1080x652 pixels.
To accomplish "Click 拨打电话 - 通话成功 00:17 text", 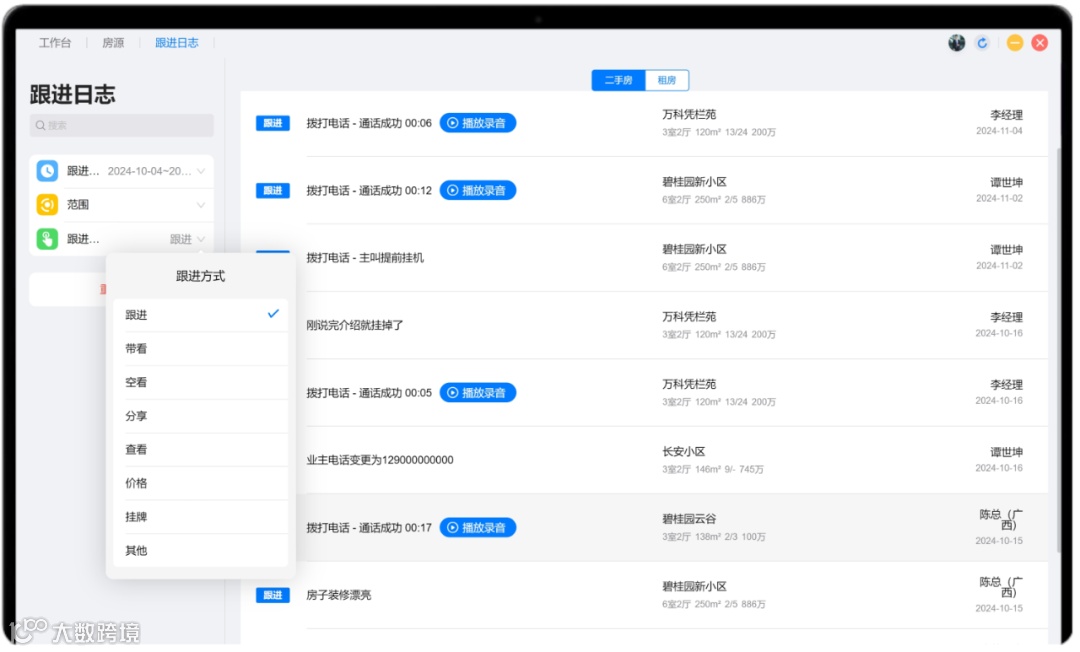I will [369, 527].
